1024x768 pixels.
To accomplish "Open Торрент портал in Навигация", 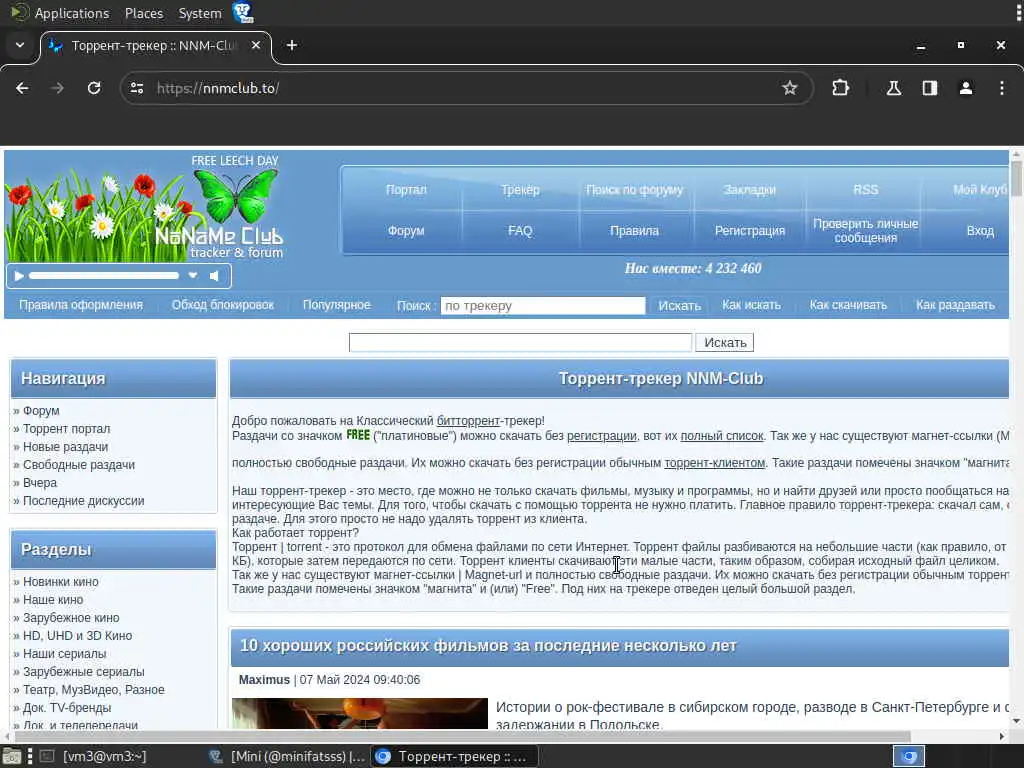I will [x=67, y=428].
